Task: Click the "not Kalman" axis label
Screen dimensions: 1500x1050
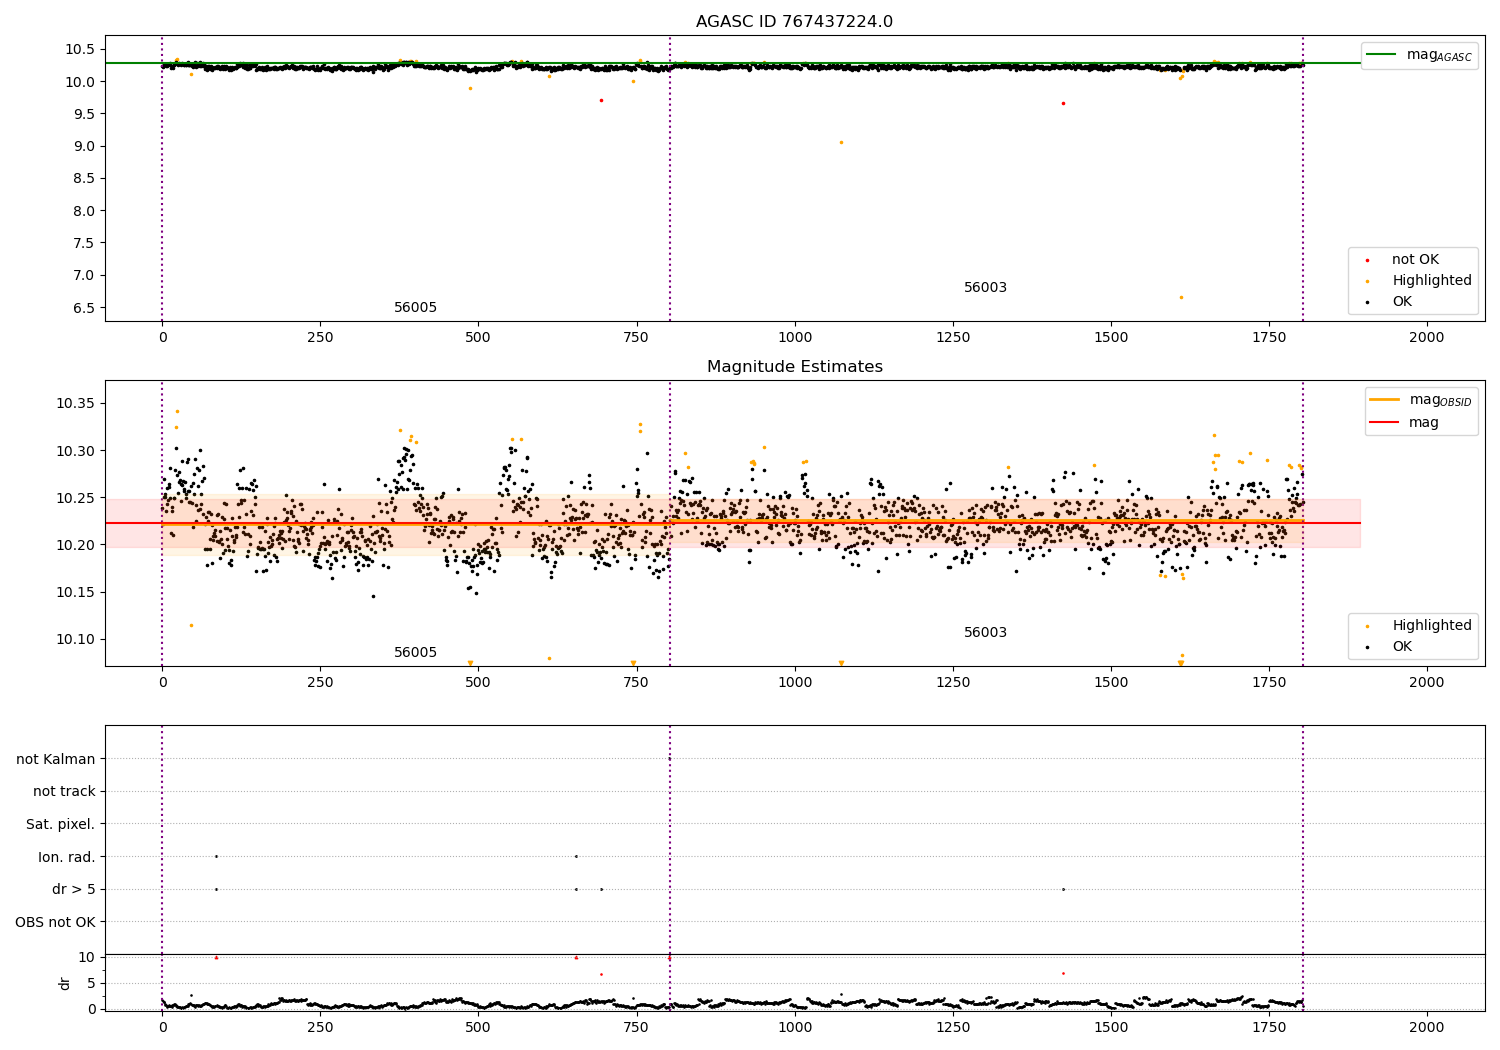Action: [56, 759]
